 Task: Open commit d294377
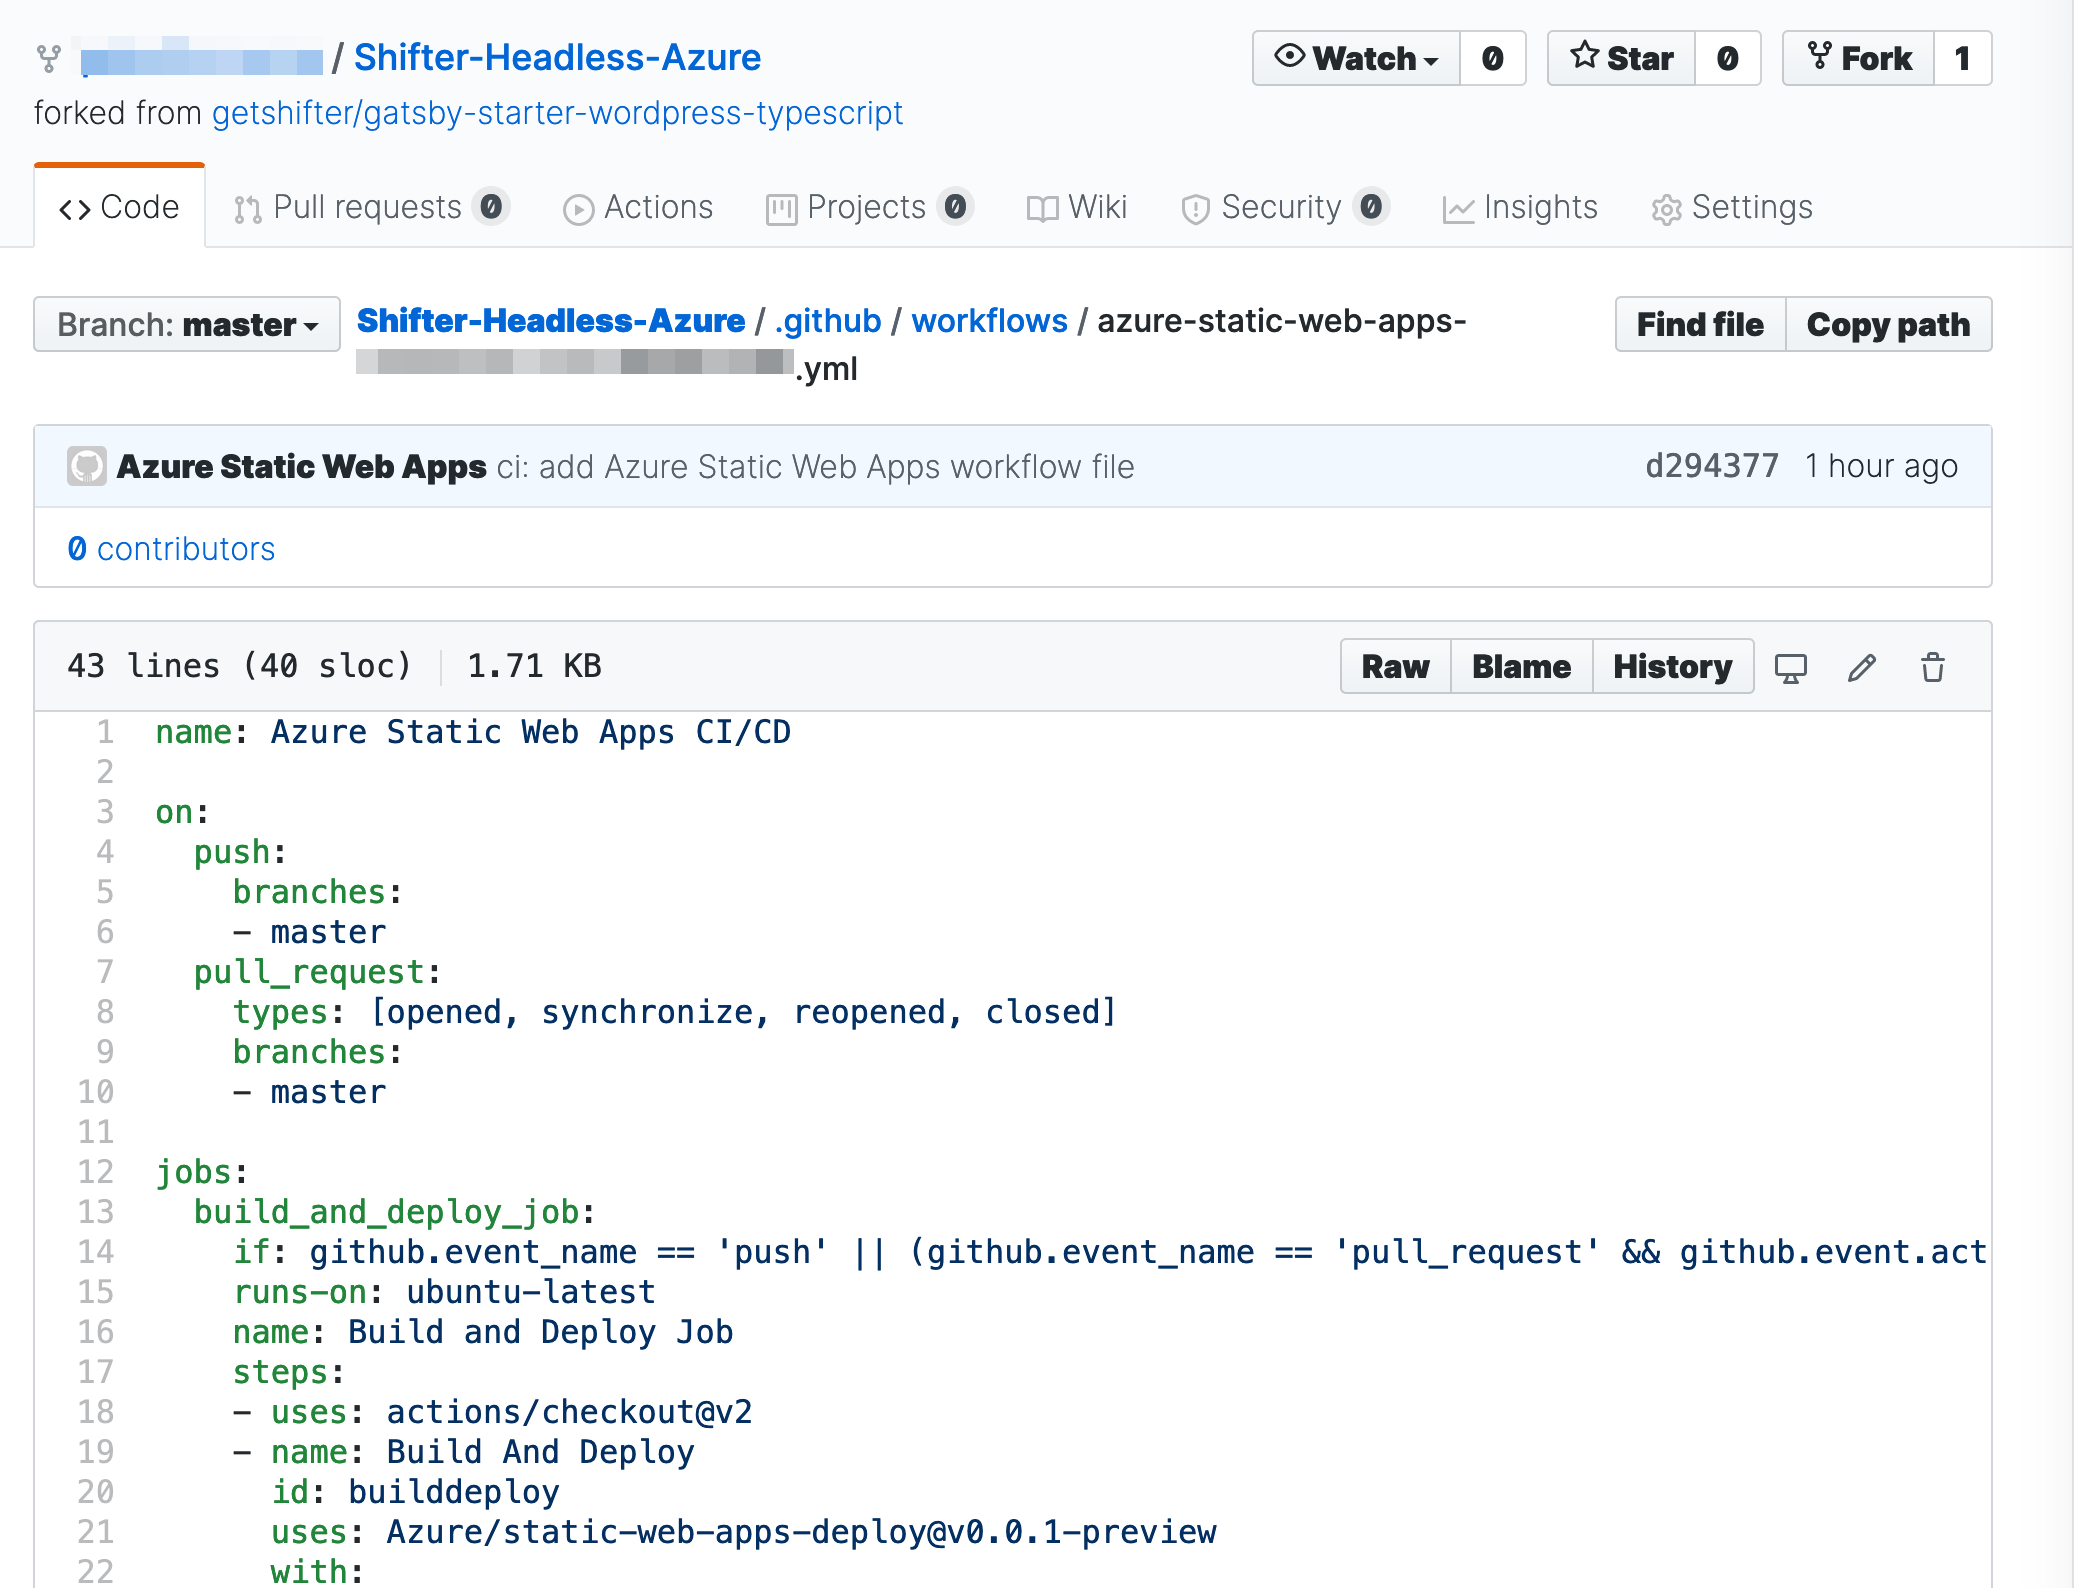pyautogui.click(x=1712, y=466)
